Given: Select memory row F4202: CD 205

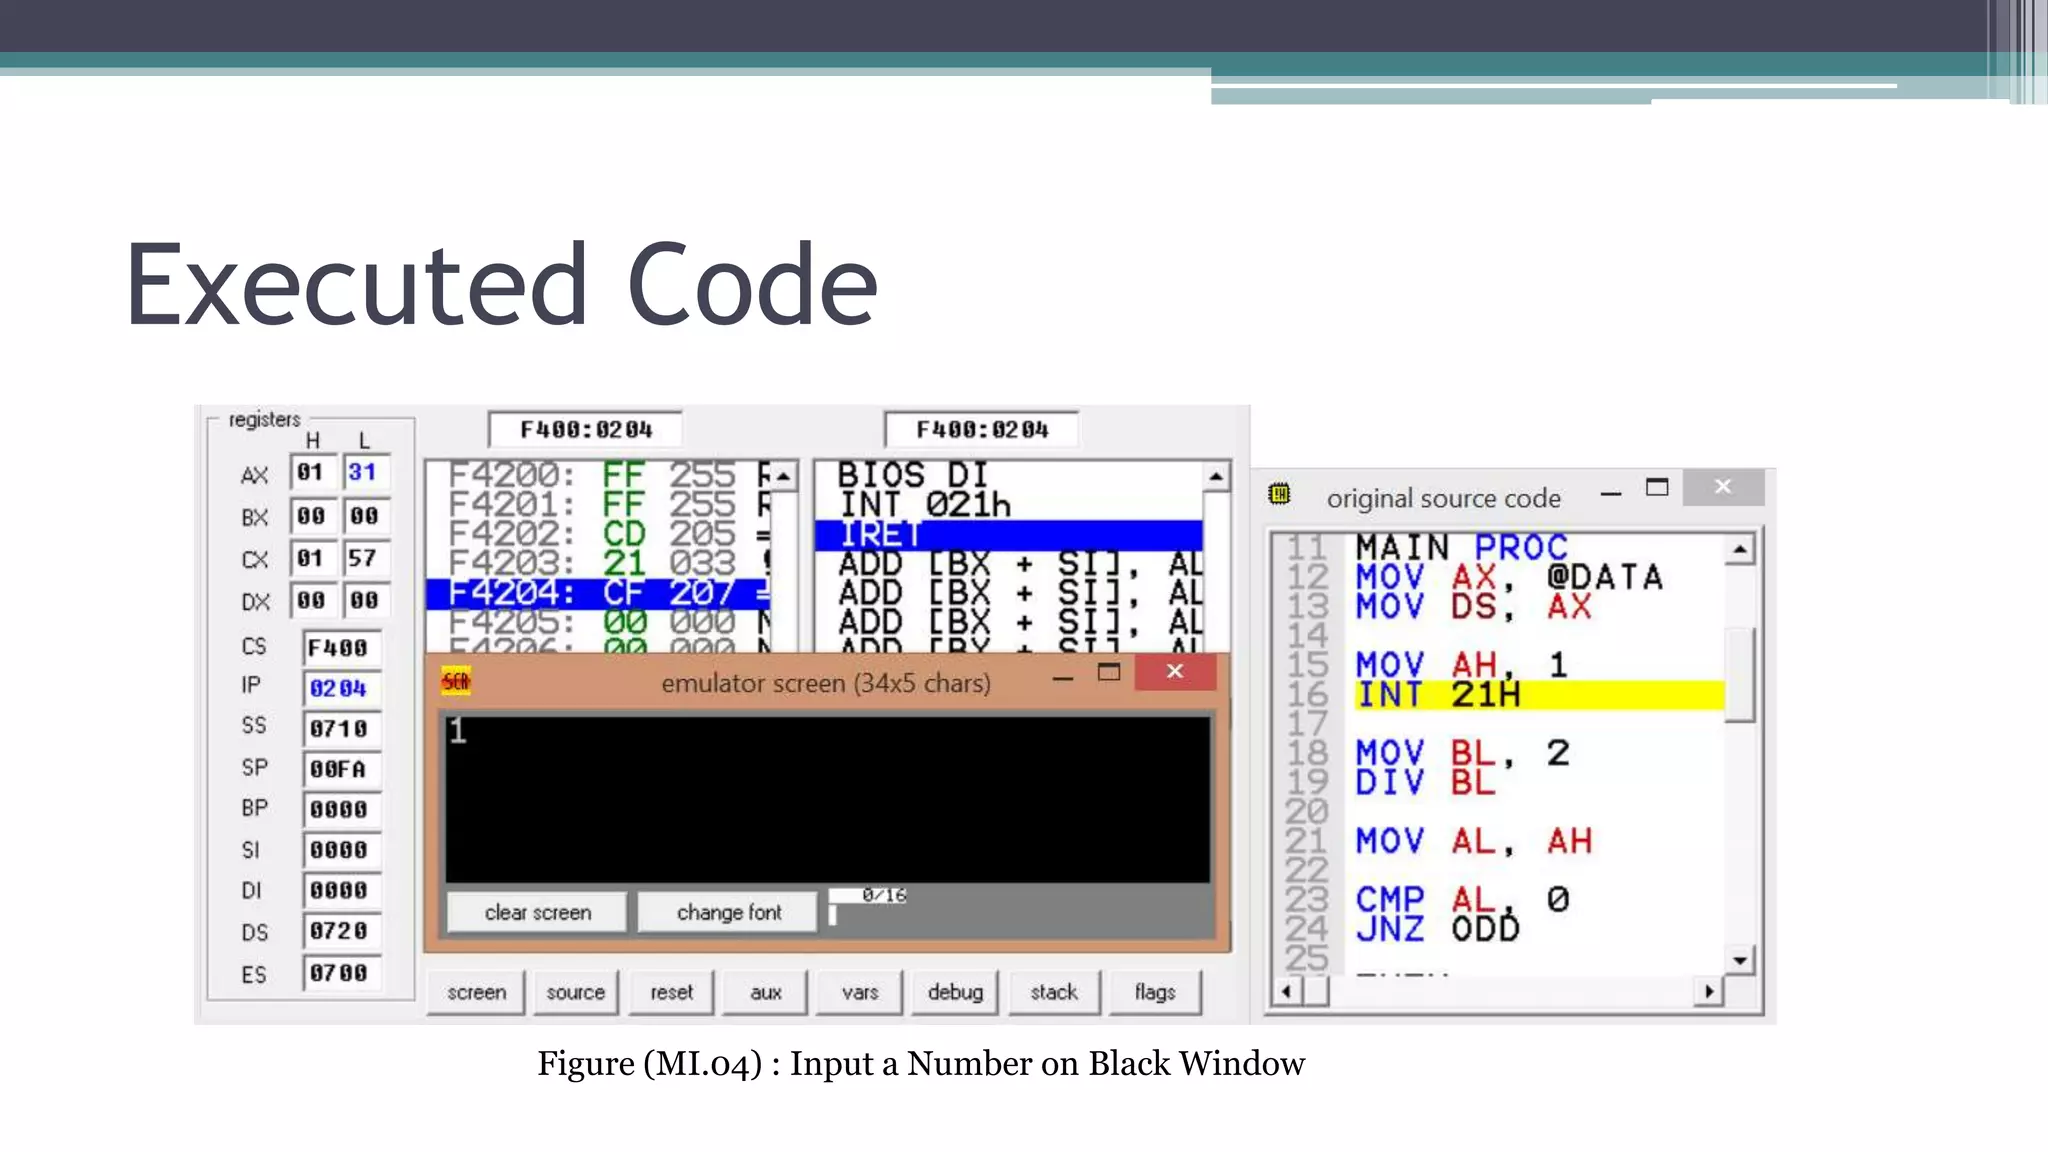Looking at the screenshot, I should point(598,534).
